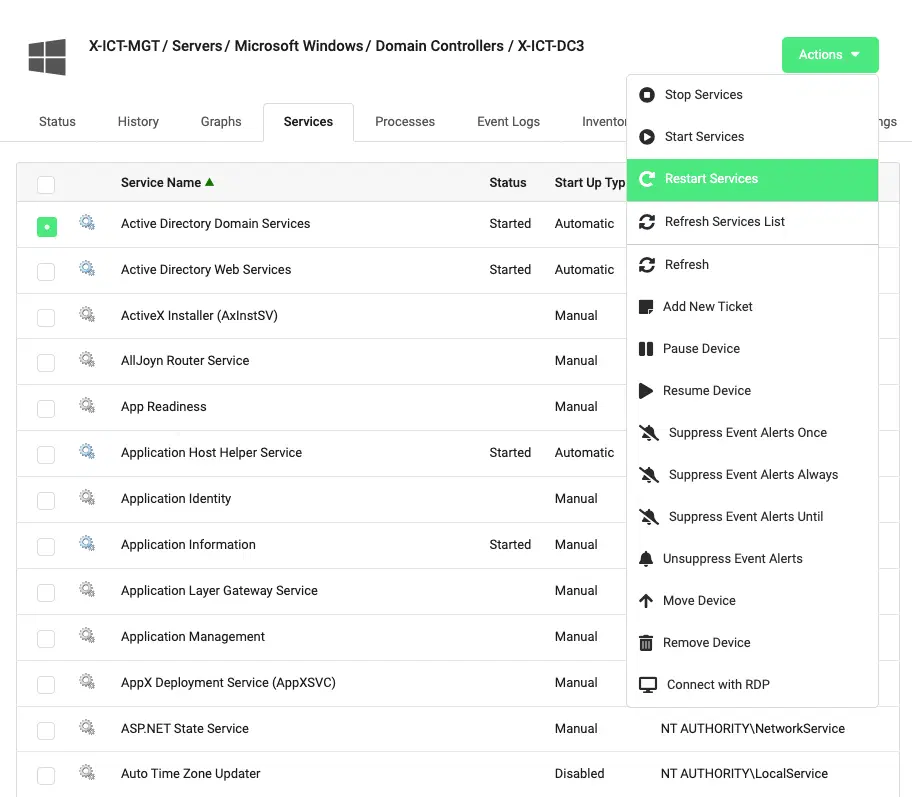Screen dimensions: 912x797
Task: Click gear icon for Active Directory Web Services
Action: point(87,268)
